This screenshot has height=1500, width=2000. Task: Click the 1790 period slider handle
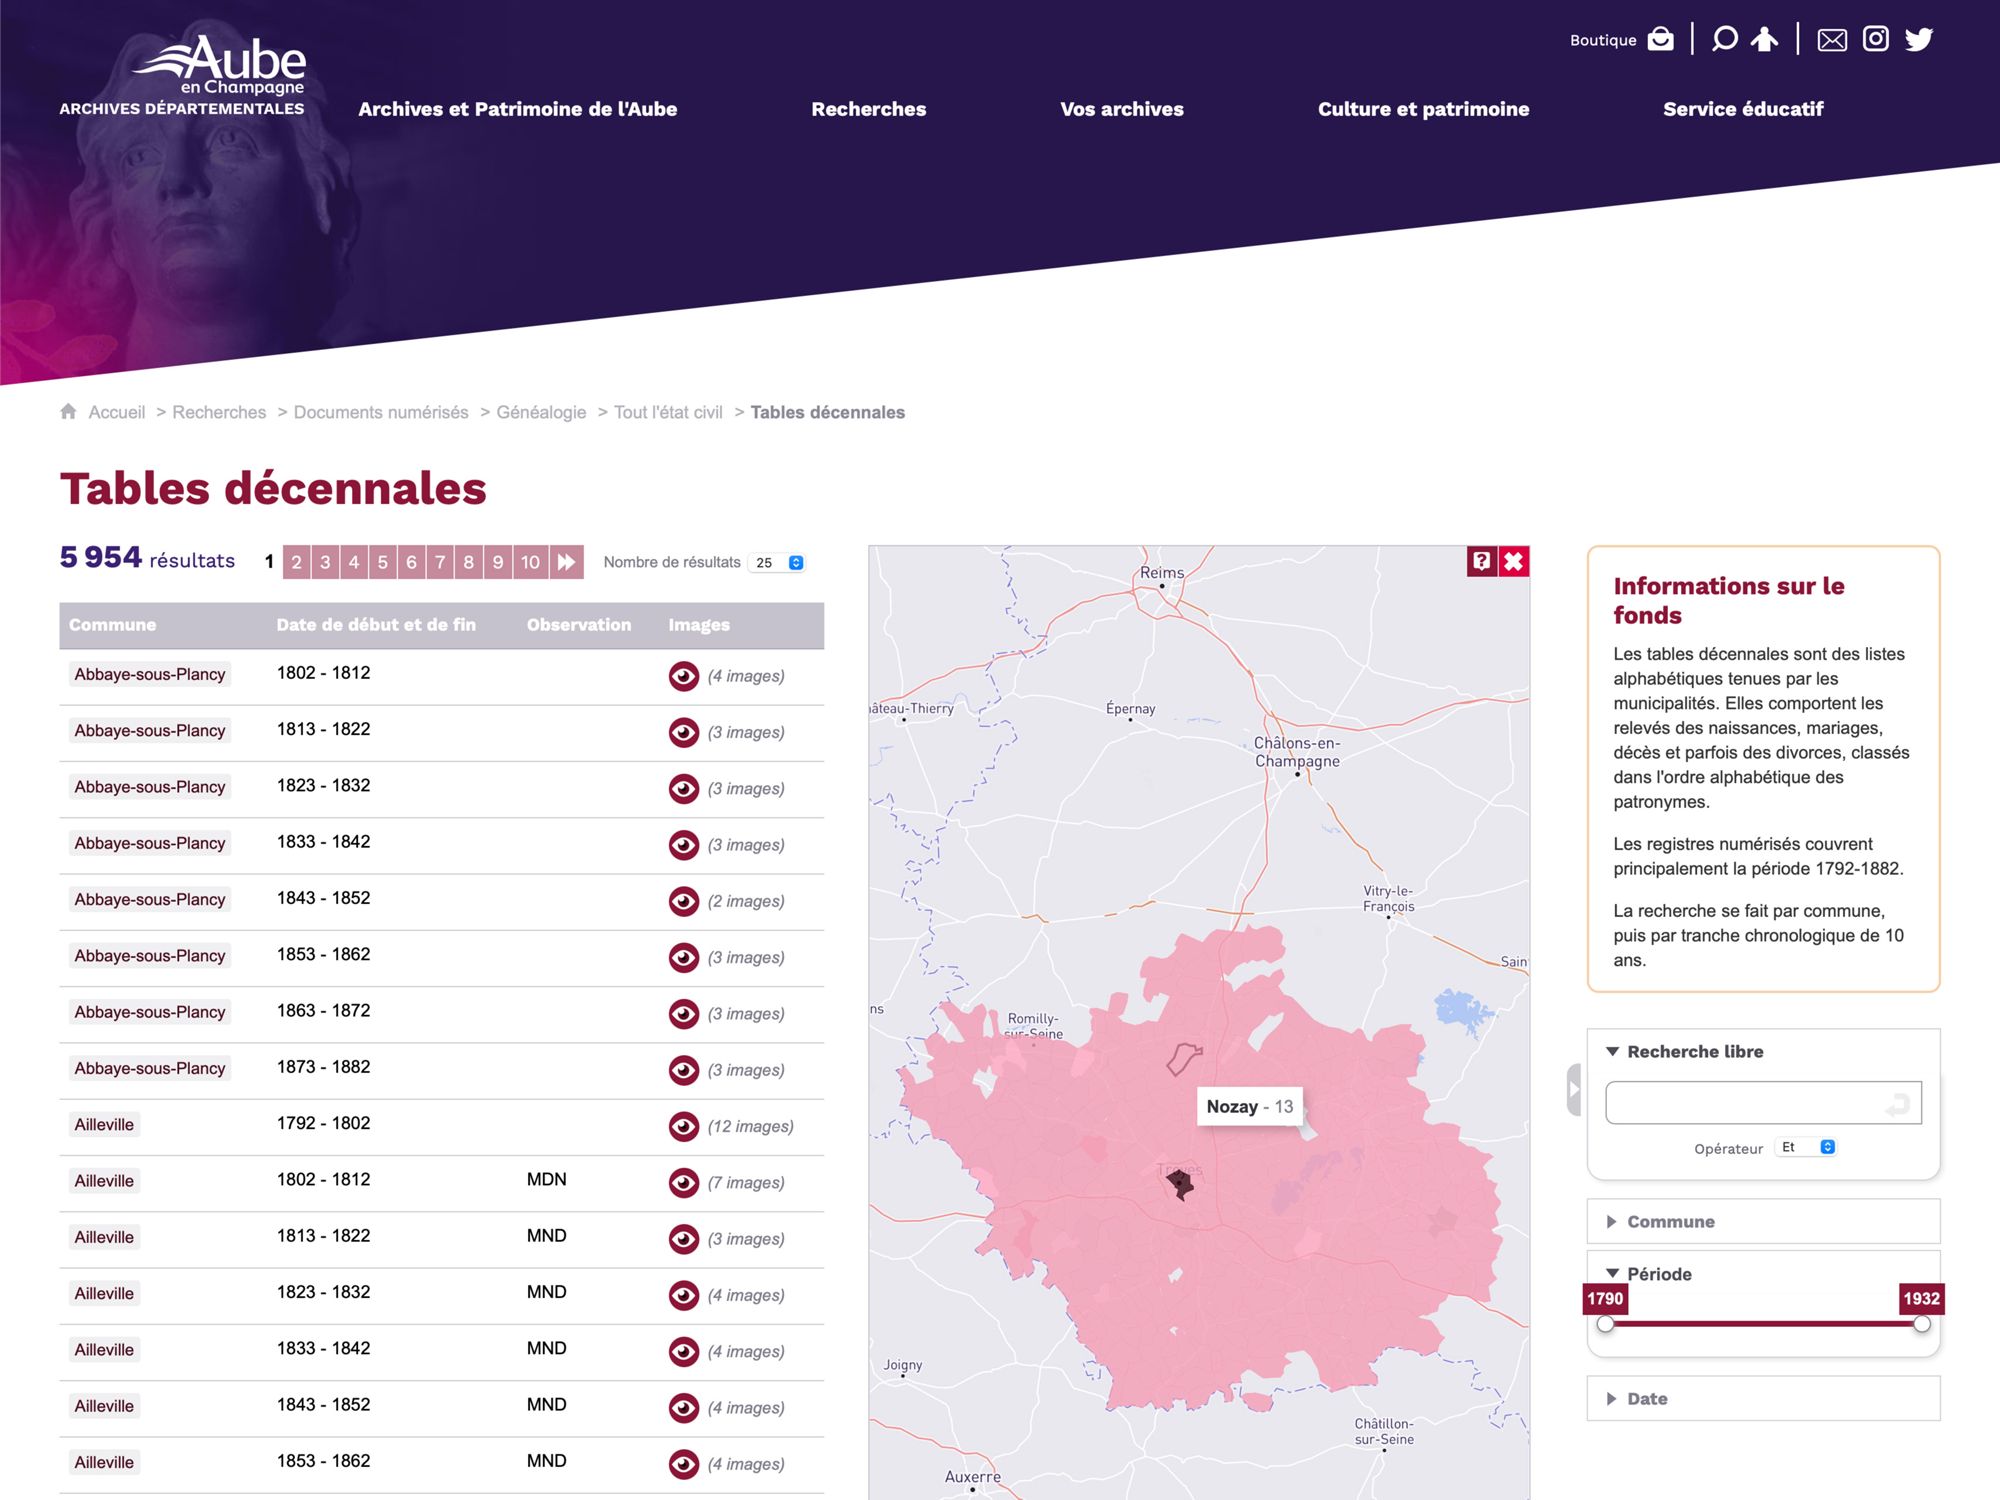1605,1324
